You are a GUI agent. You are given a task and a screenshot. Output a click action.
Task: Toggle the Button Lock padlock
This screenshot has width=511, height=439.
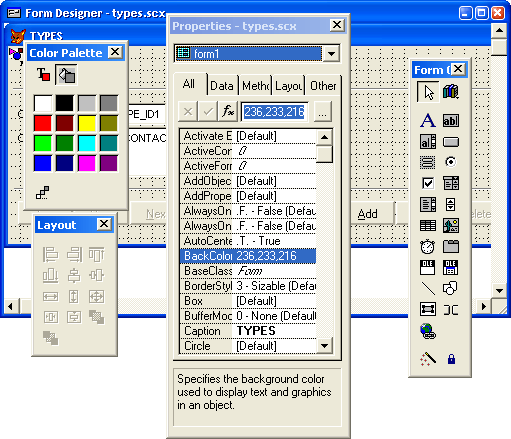click(451, 359)
